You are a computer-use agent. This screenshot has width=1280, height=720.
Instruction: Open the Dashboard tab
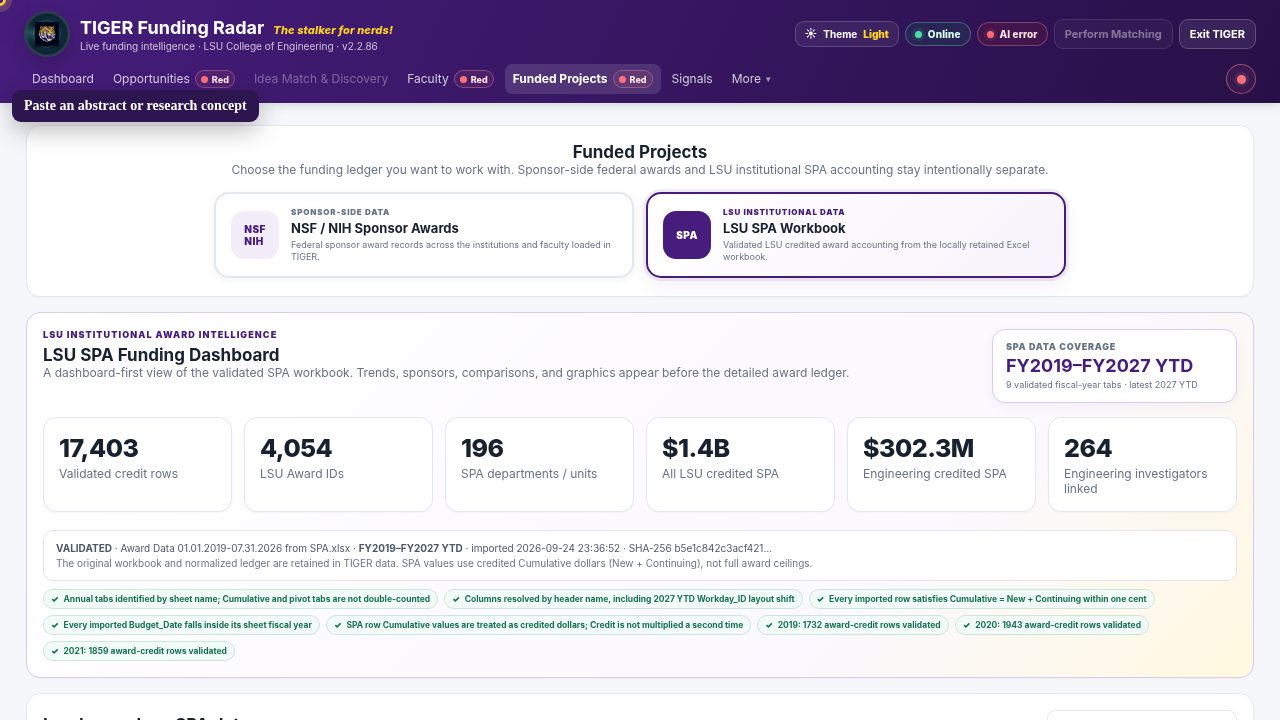pos(63,79)
